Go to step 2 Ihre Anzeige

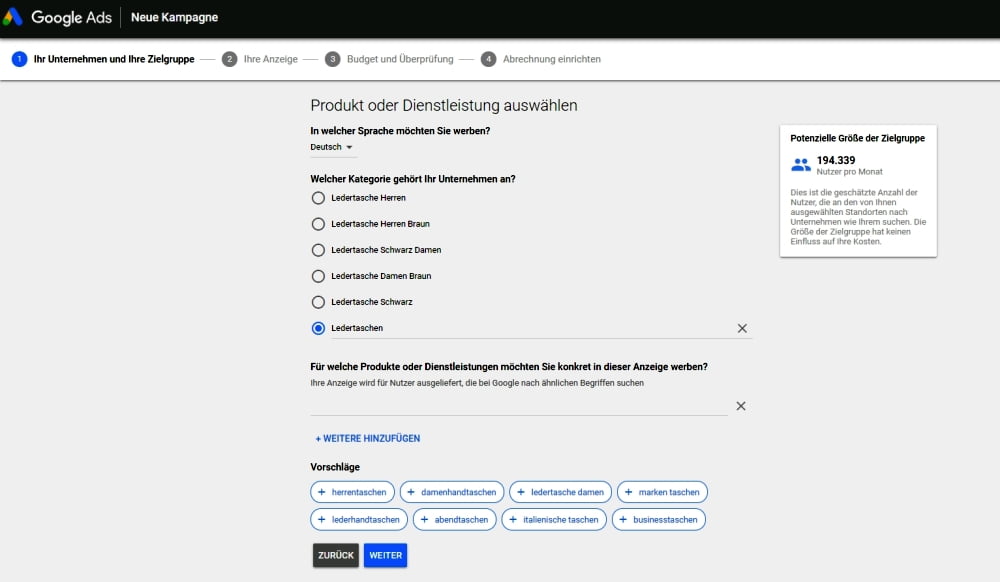tap(260, 59)
